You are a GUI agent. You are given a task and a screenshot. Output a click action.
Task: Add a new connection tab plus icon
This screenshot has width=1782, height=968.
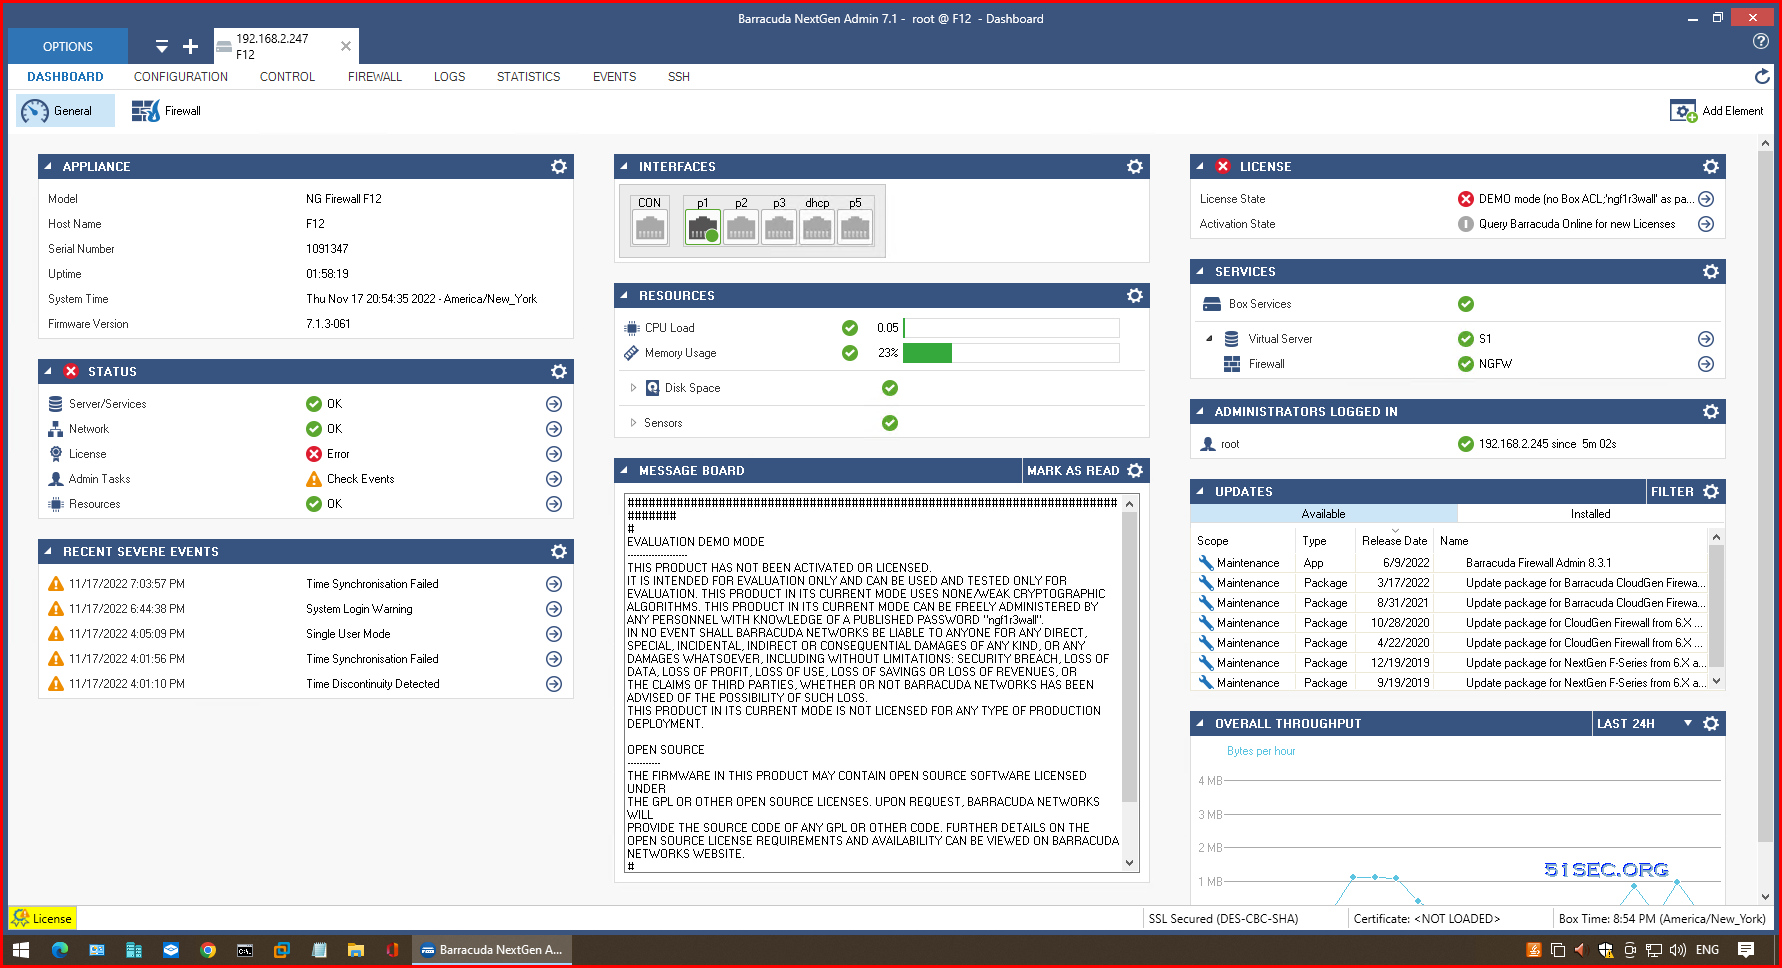pyautogui.click(x=190, y=46)
